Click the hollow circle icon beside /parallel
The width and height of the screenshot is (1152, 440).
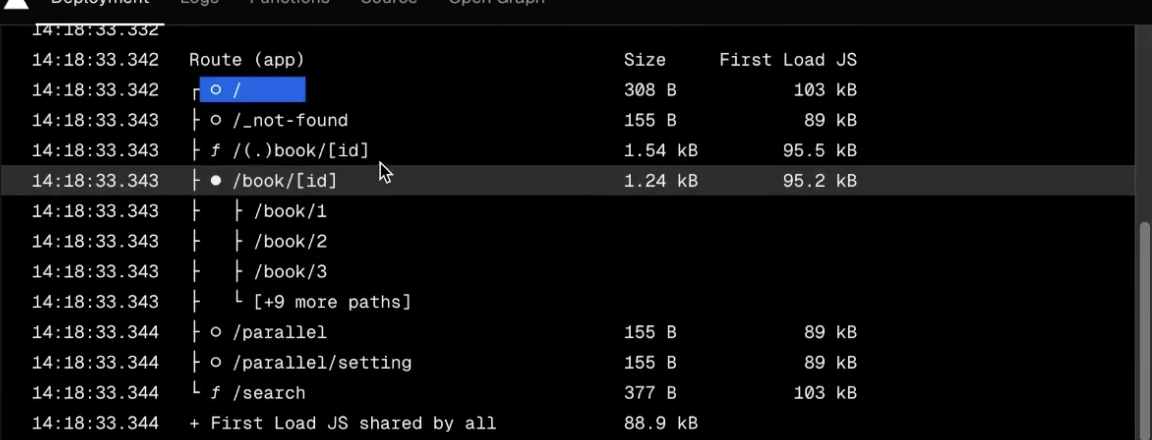(x=216, y=332)
